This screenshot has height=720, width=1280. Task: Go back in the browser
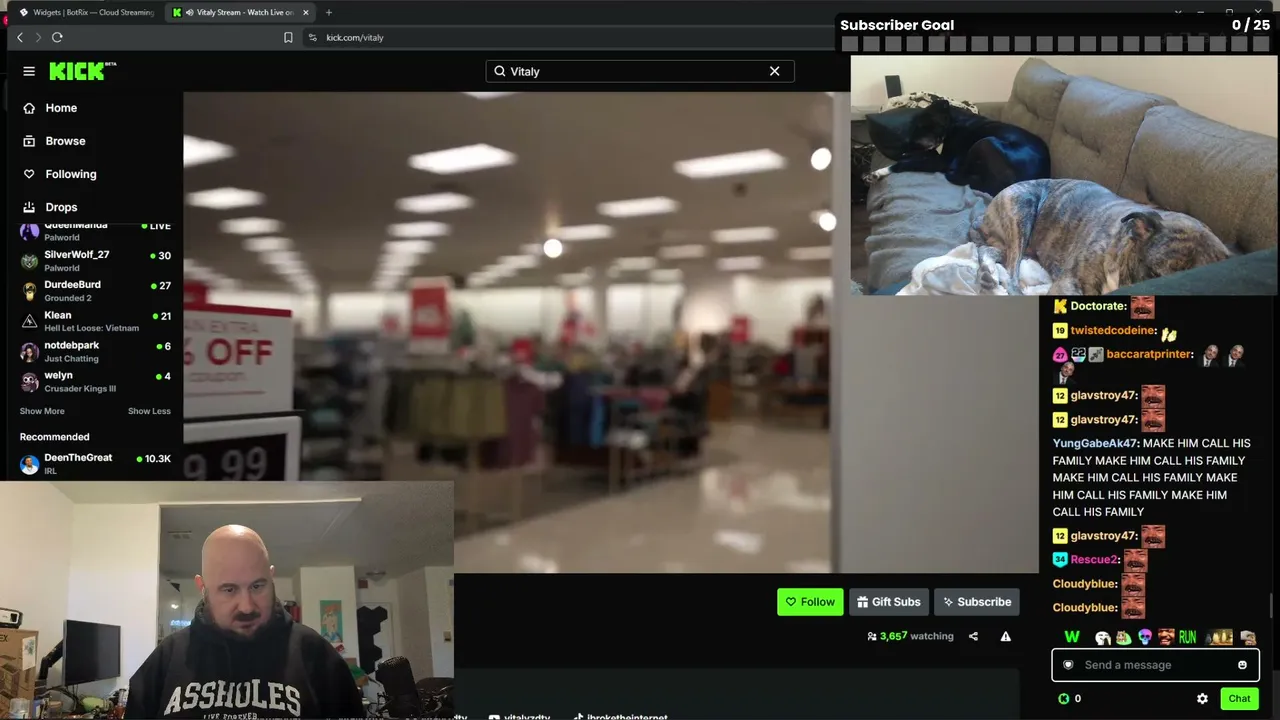tap(20, 37)
